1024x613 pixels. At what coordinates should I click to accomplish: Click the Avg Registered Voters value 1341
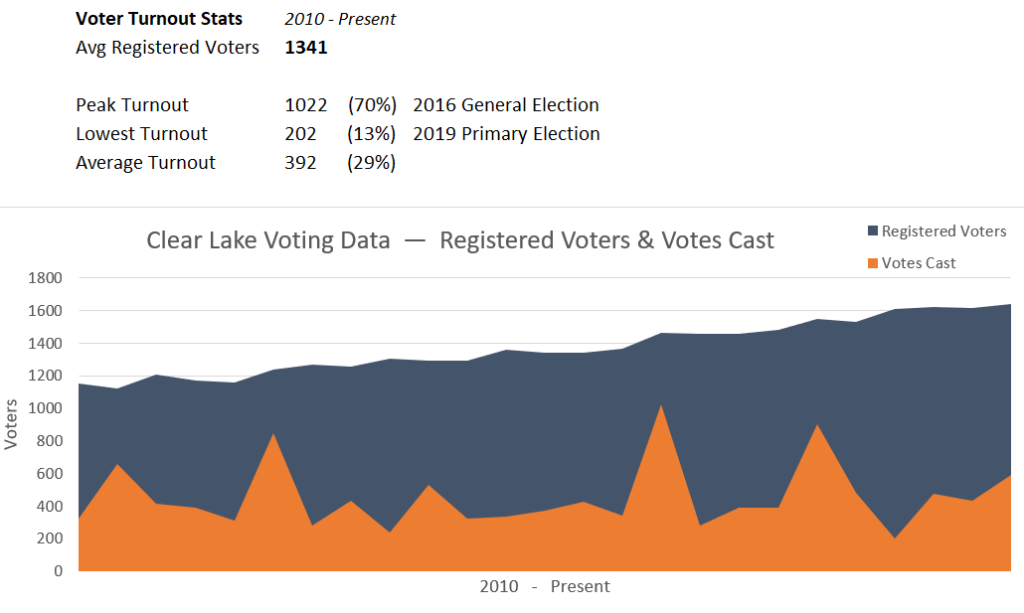click(x=306, y=48)
